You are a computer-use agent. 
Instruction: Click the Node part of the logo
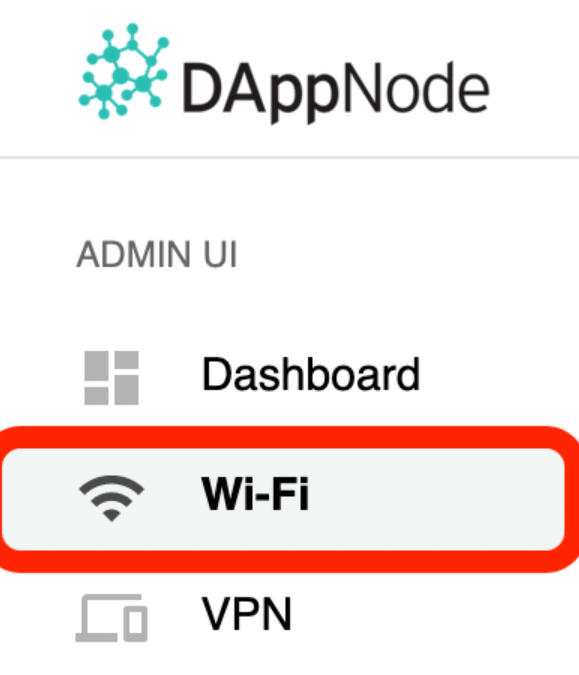click(x=415, y=87)
